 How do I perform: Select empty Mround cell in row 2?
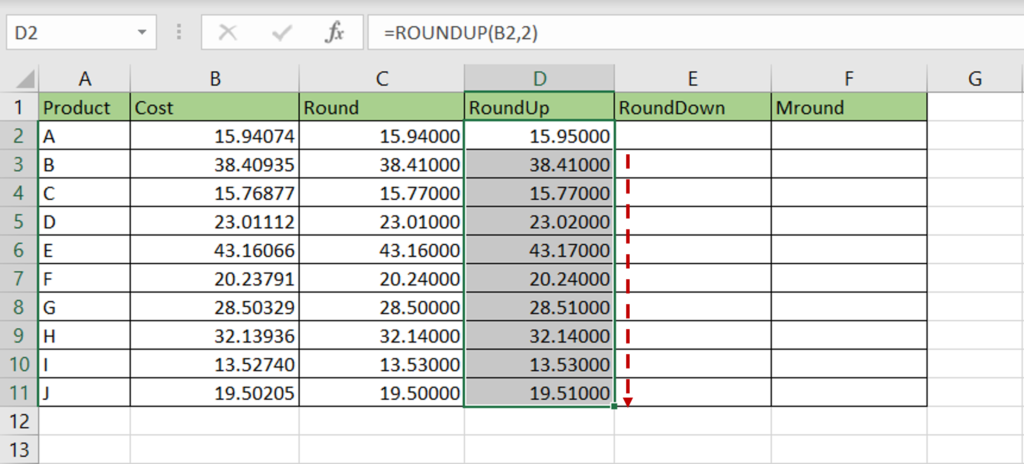(x=849, y=136)
